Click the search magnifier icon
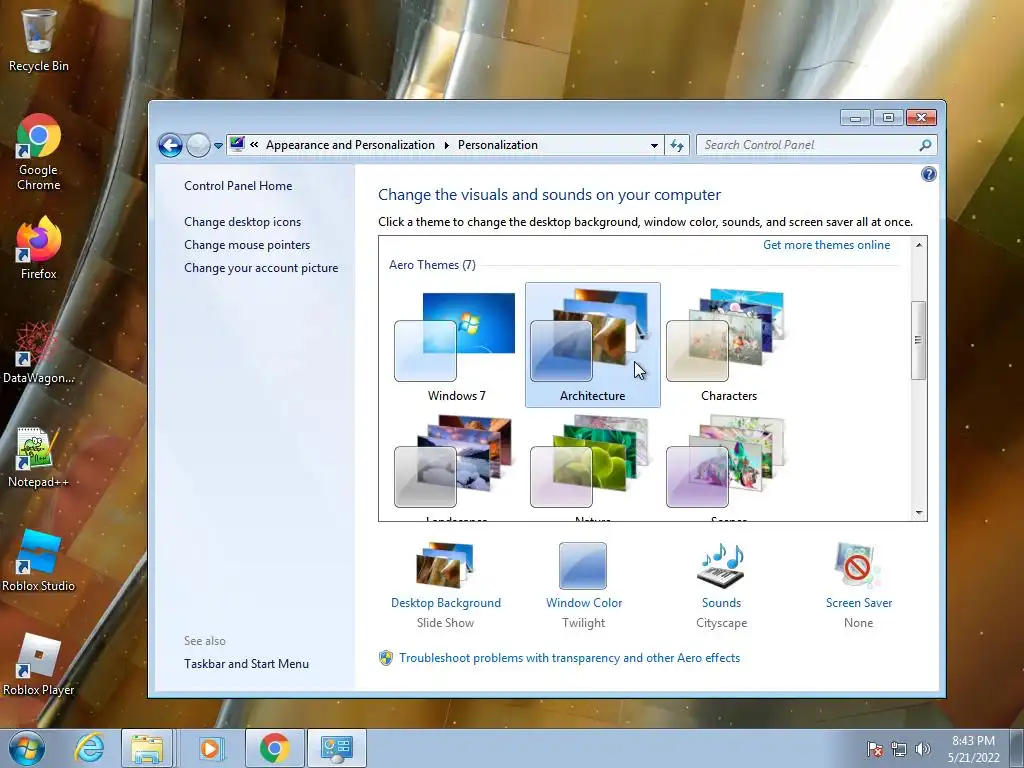The height and width of the screenshot is (768, 1024). (x=925, y=145)
